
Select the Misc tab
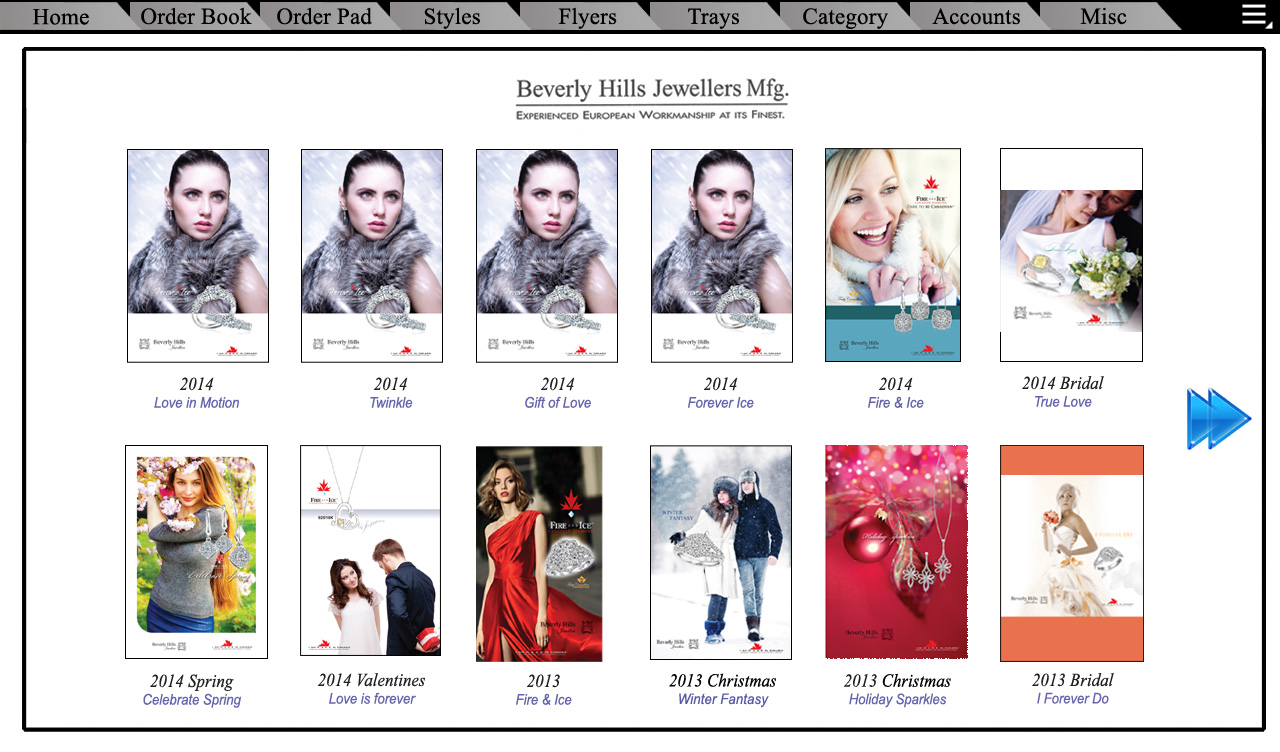[1104, 16]
